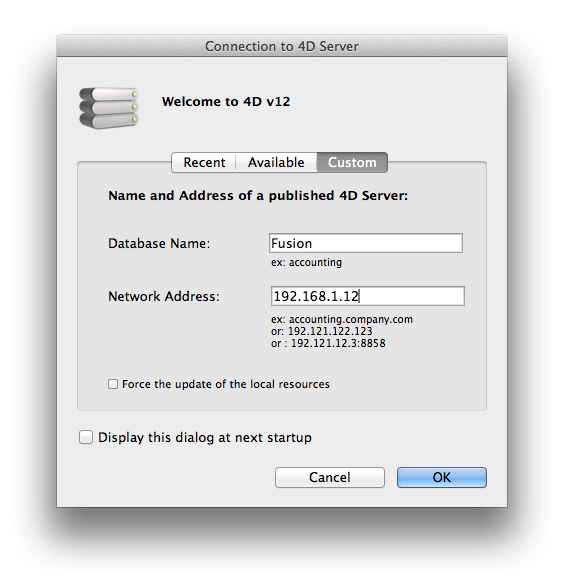Click the 'Name and Address of a published 4D Server' heading

[258, 196]
